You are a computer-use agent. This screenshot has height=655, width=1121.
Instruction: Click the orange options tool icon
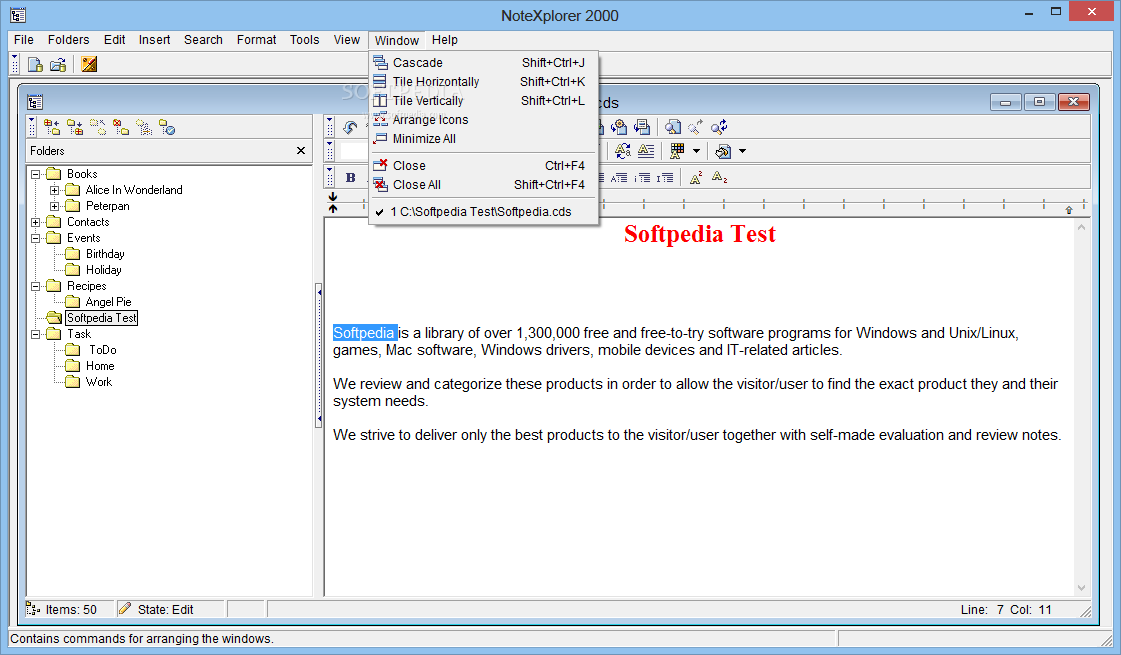click(89, 64)
